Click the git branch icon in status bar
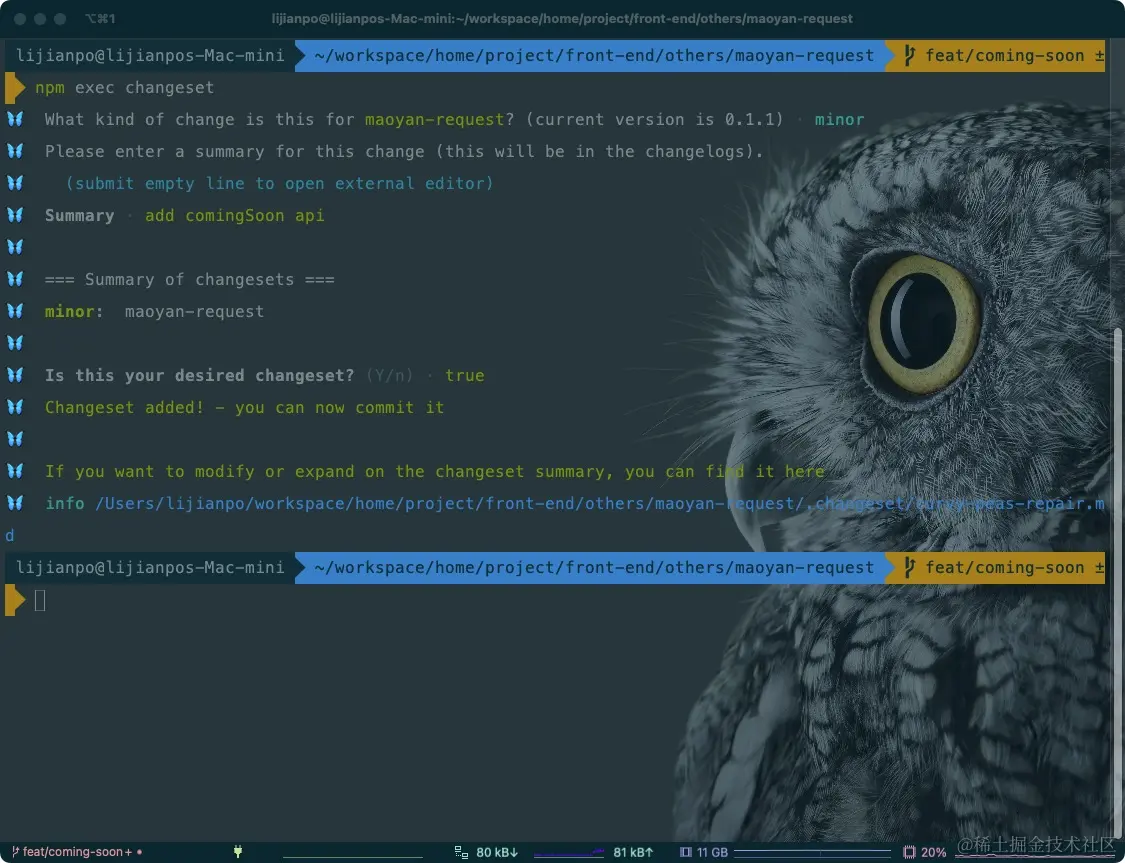 click(15, 852)
